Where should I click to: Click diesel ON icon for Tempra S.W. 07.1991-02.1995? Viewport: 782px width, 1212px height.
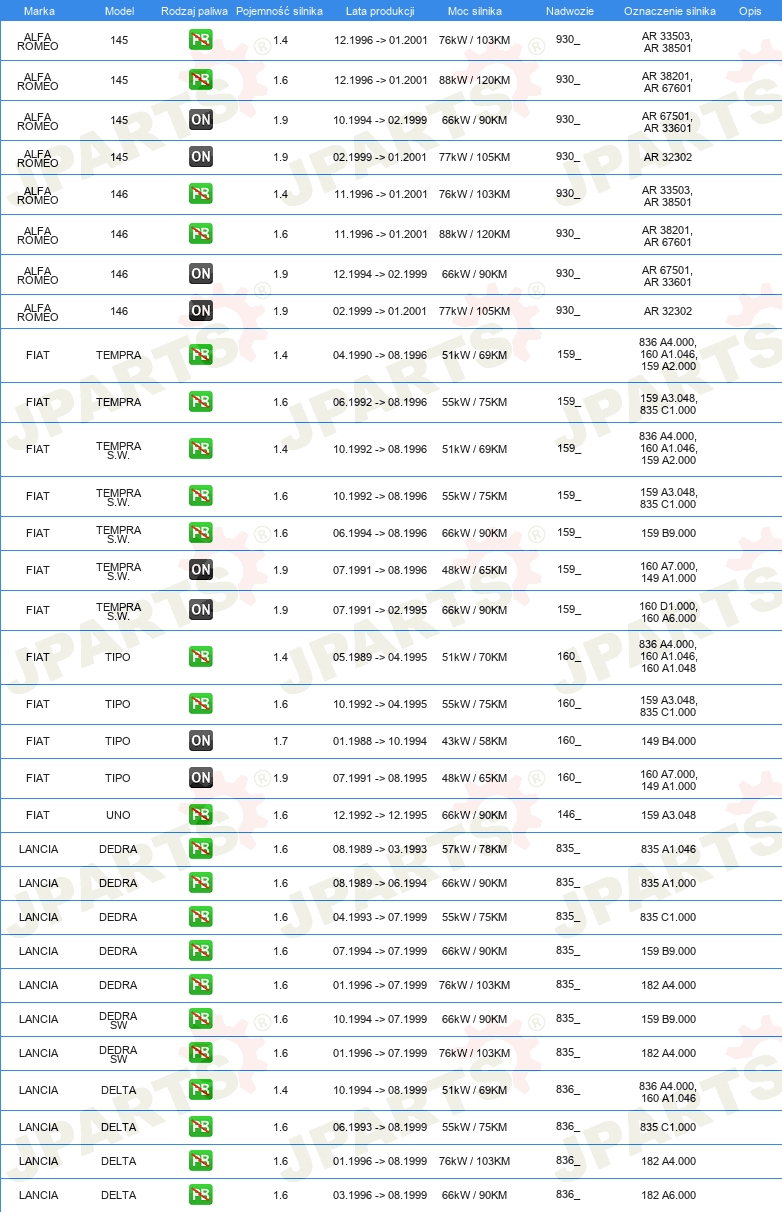[201, 610]
